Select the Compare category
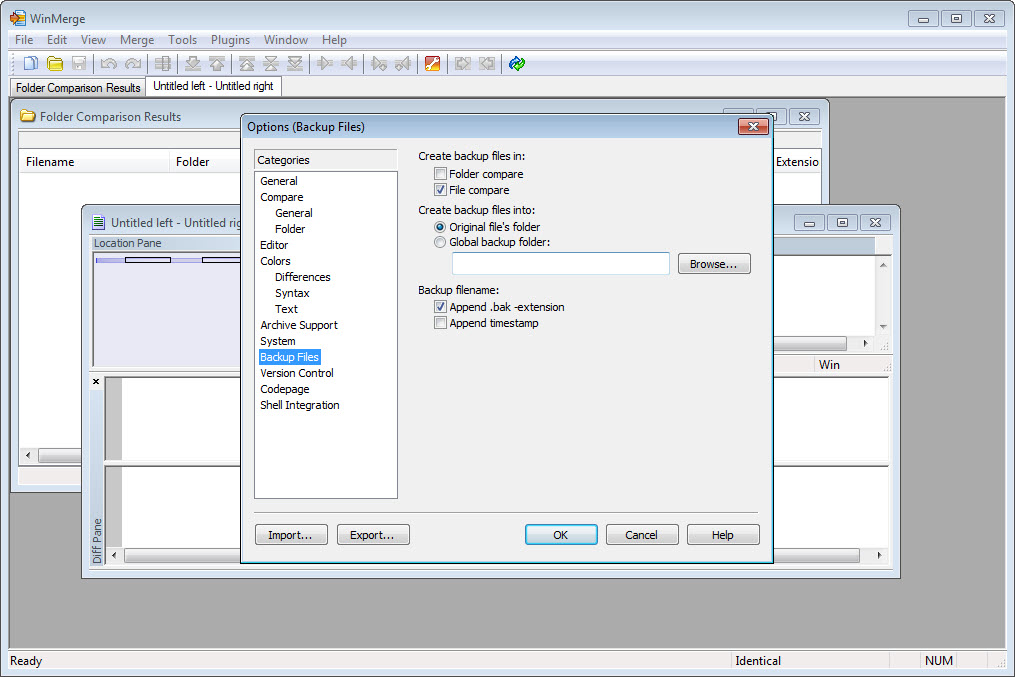The image size is (1015, 677). click(282, 197)
